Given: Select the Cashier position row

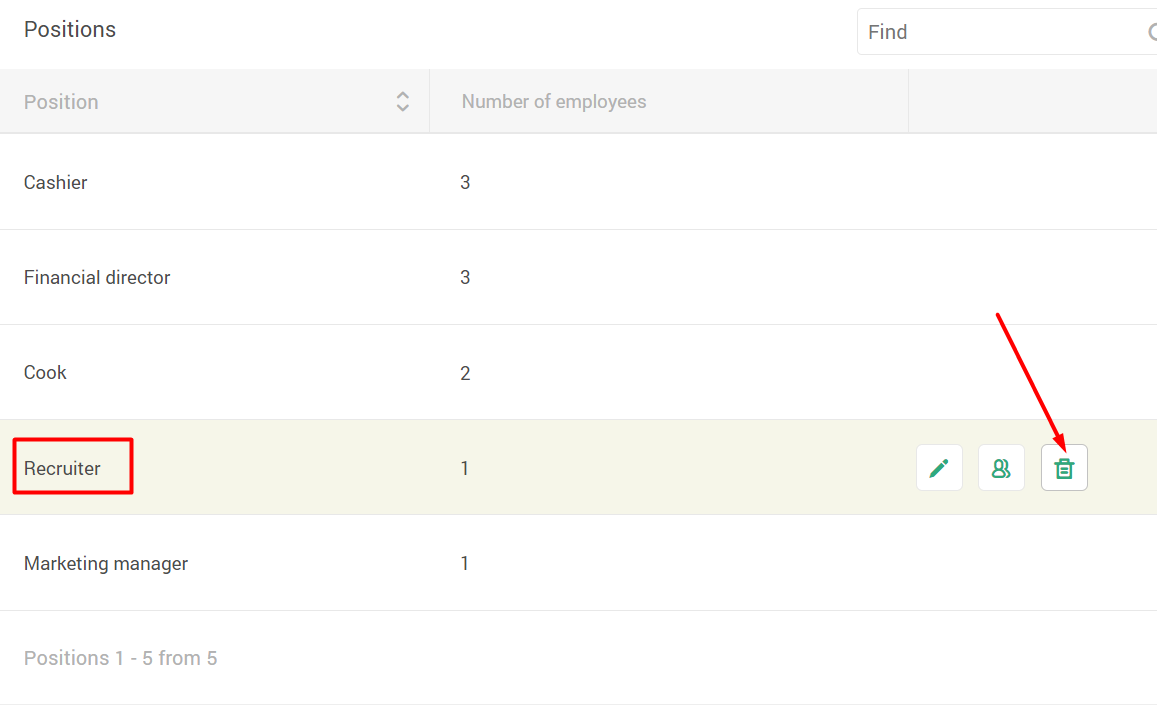Looking at the screenshot, I should tap(56, 182).
